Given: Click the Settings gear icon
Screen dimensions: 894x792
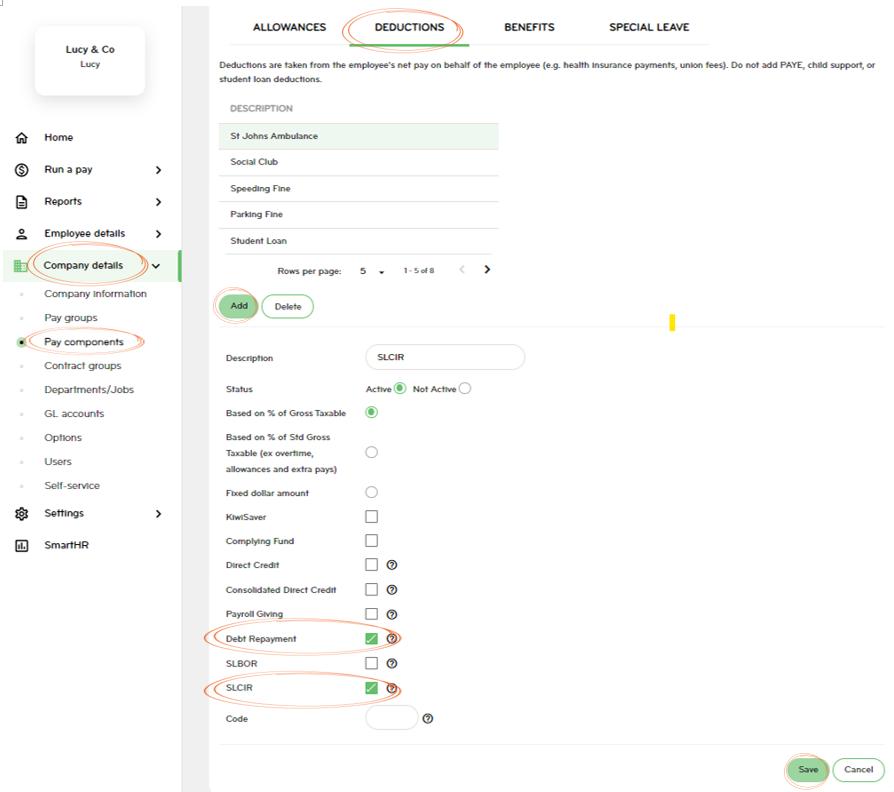Looking at the screenshot, I should pos(22,514).
